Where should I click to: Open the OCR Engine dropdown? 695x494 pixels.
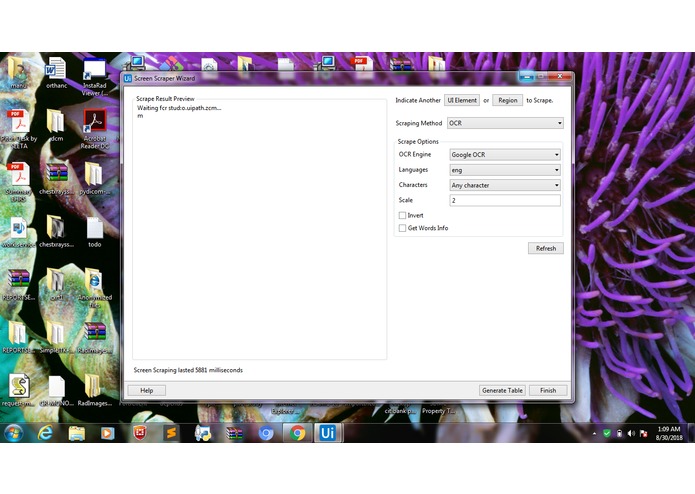pos(505,155)
